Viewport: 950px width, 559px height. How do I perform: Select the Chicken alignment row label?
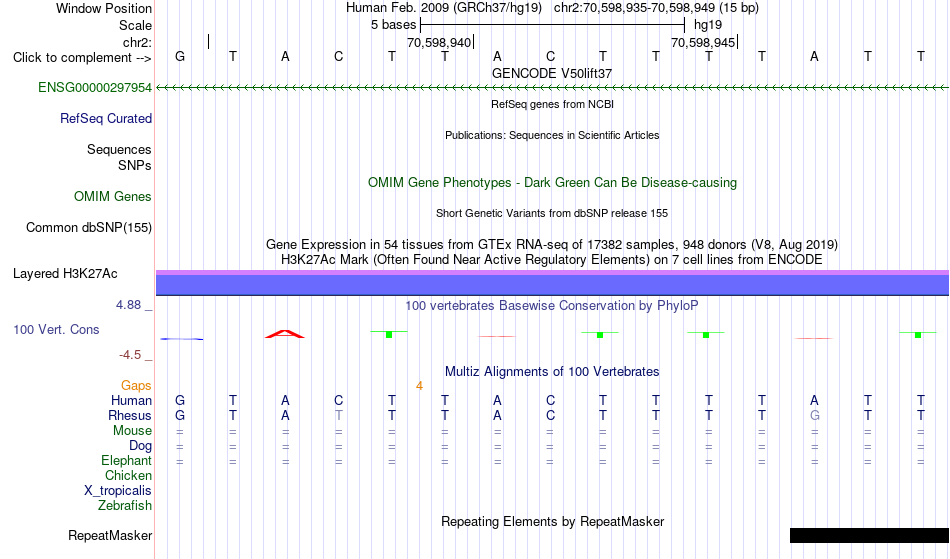click(128, 475)
